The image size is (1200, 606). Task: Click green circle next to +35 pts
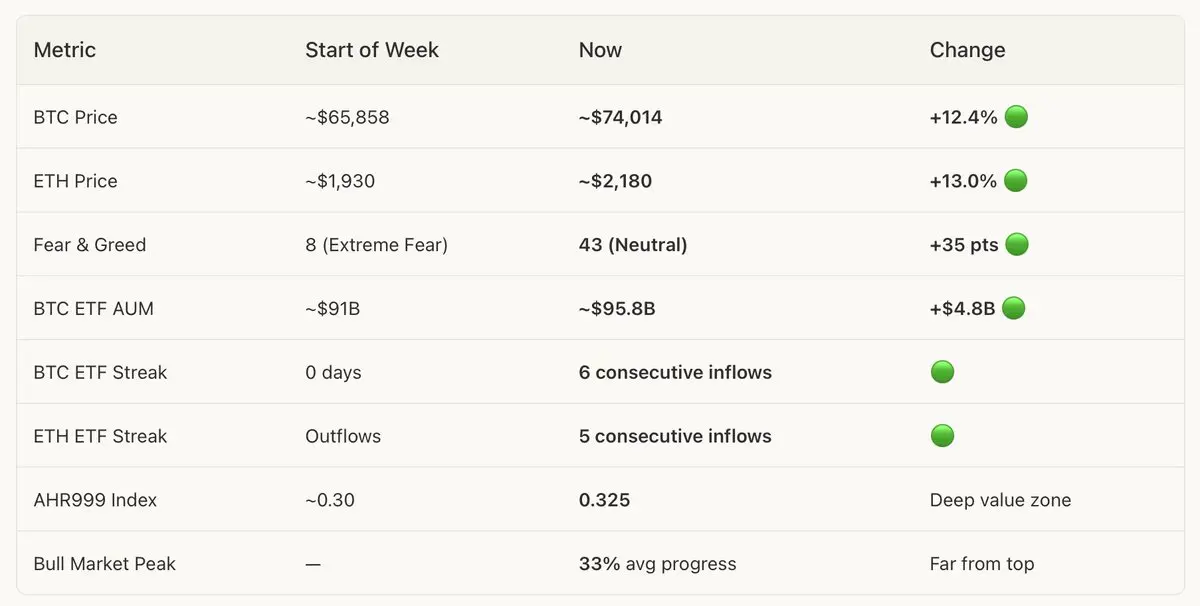(1017, 245)
